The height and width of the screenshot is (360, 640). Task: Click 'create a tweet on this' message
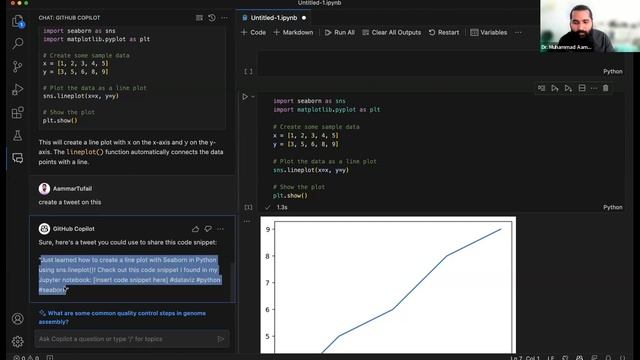point(70,202)
